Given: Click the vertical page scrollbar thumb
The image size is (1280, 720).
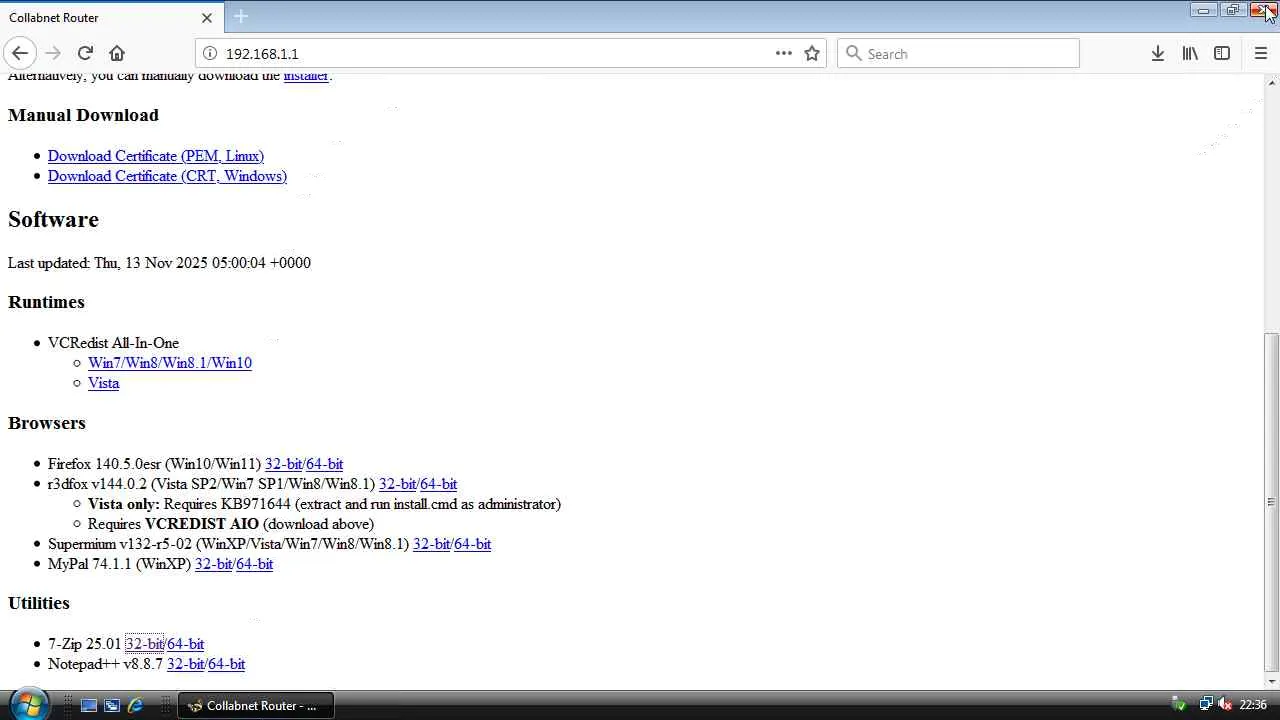Looking at the screenshot, I should coord(1272,502).
